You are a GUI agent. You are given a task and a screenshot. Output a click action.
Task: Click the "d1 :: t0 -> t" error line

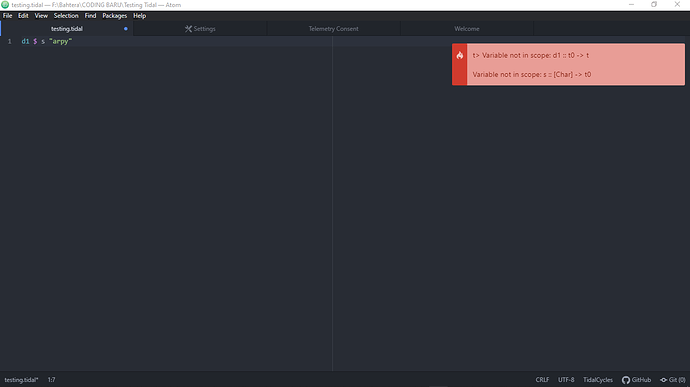click(x=531, y=55)
